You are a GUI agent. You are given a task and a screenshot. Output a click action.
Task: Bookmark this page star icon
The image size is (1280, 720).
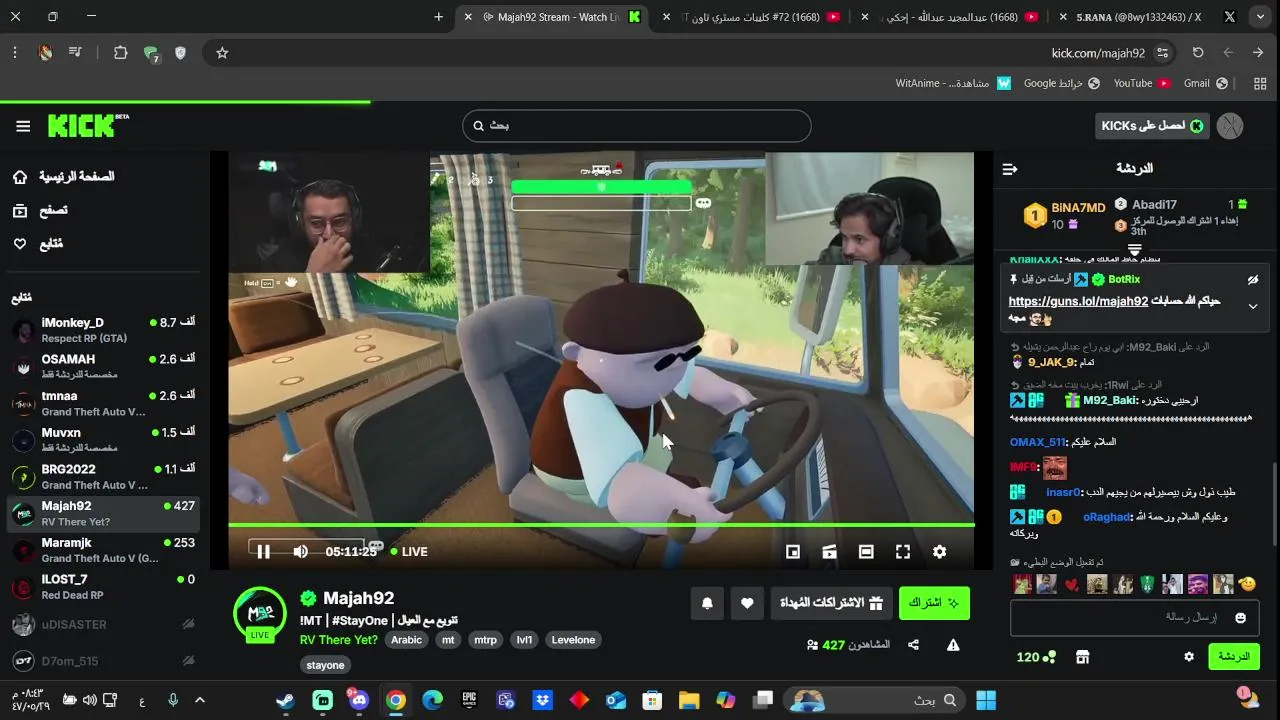[222, 53]
